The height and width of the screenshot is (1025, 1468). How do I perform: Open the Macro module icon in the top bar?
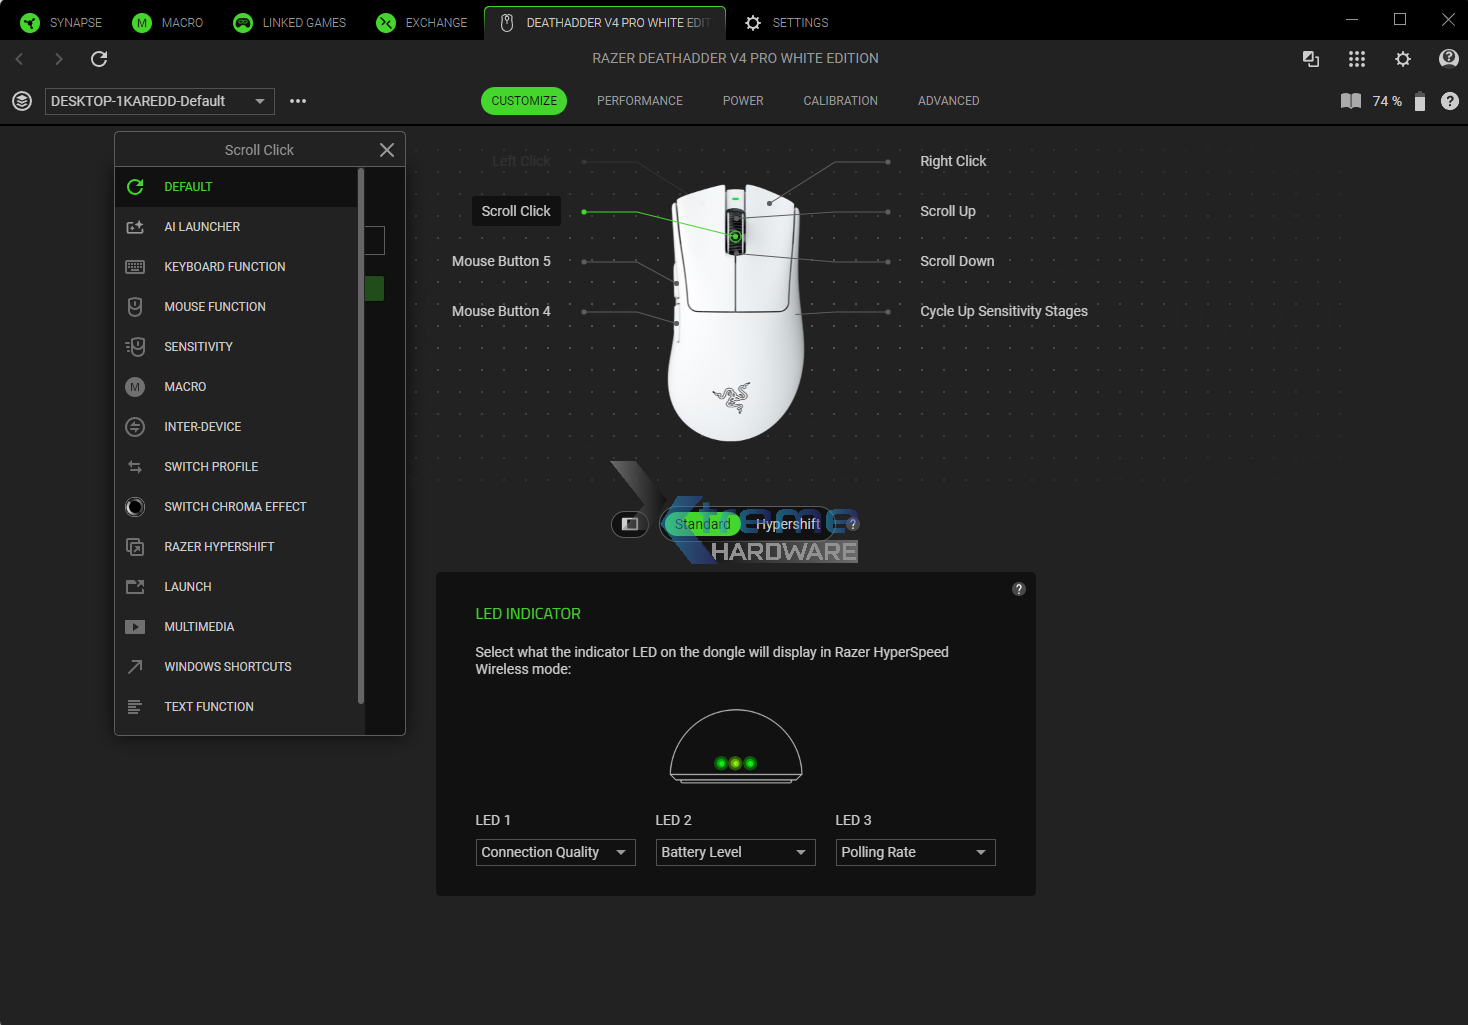point(140,22)
